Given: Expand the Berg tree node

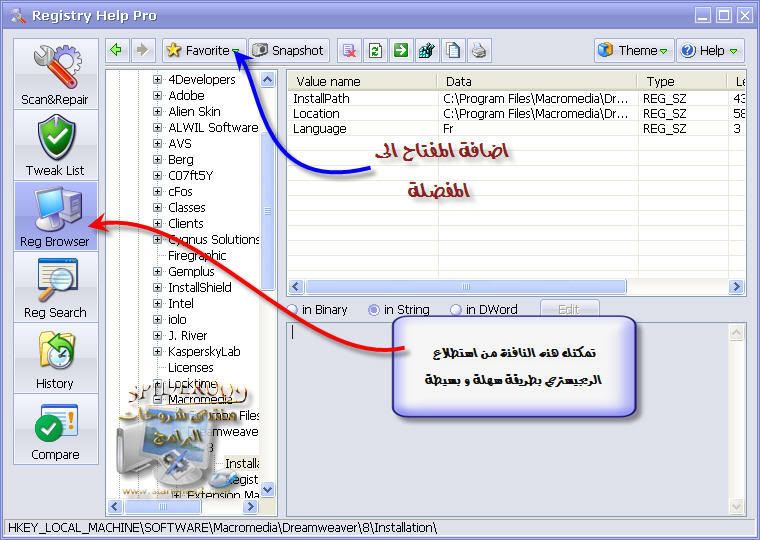Looking at the screenshot, I should [x=157, y=159].
